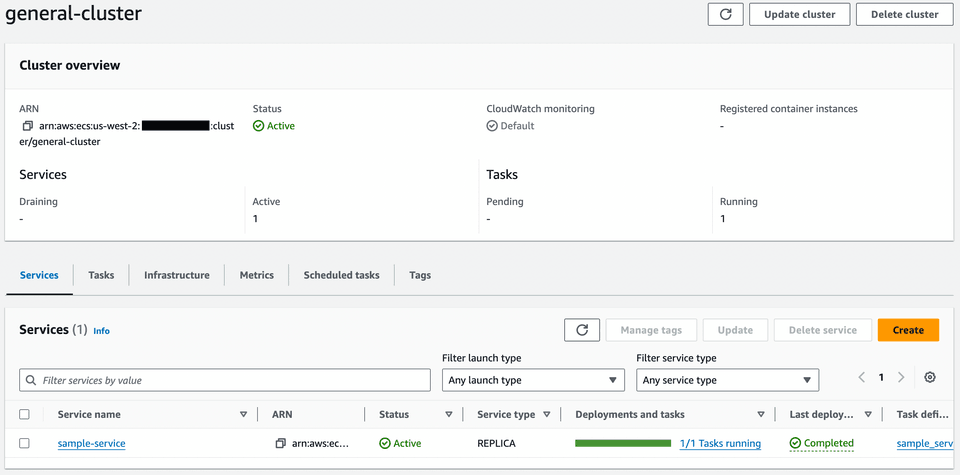The image size is (960, 475).
Task: Sort by the Last deployment column arrow
Action: click(868, 414)
